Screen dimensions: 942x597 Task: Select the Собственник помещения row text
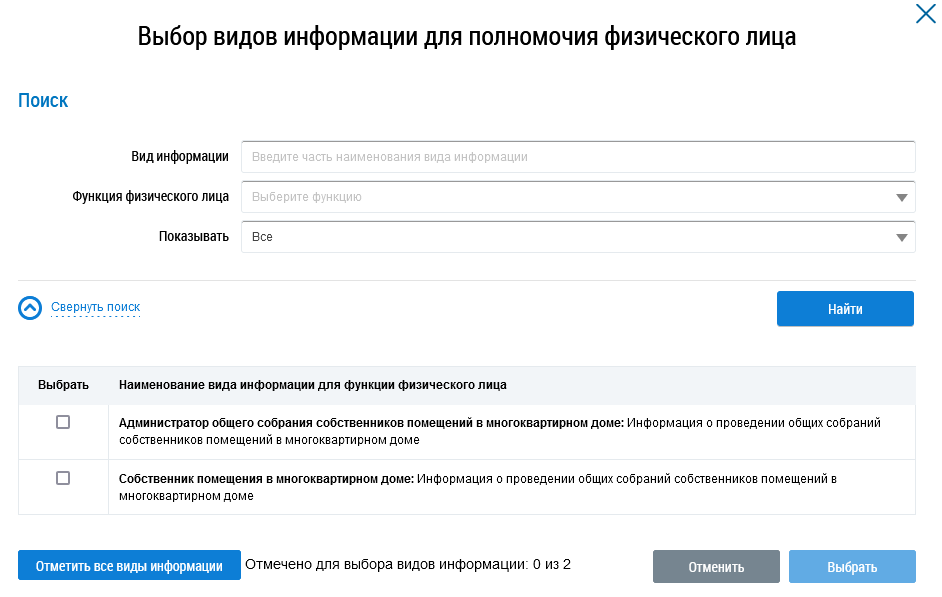pyautogui.click(x=477, y=487)
